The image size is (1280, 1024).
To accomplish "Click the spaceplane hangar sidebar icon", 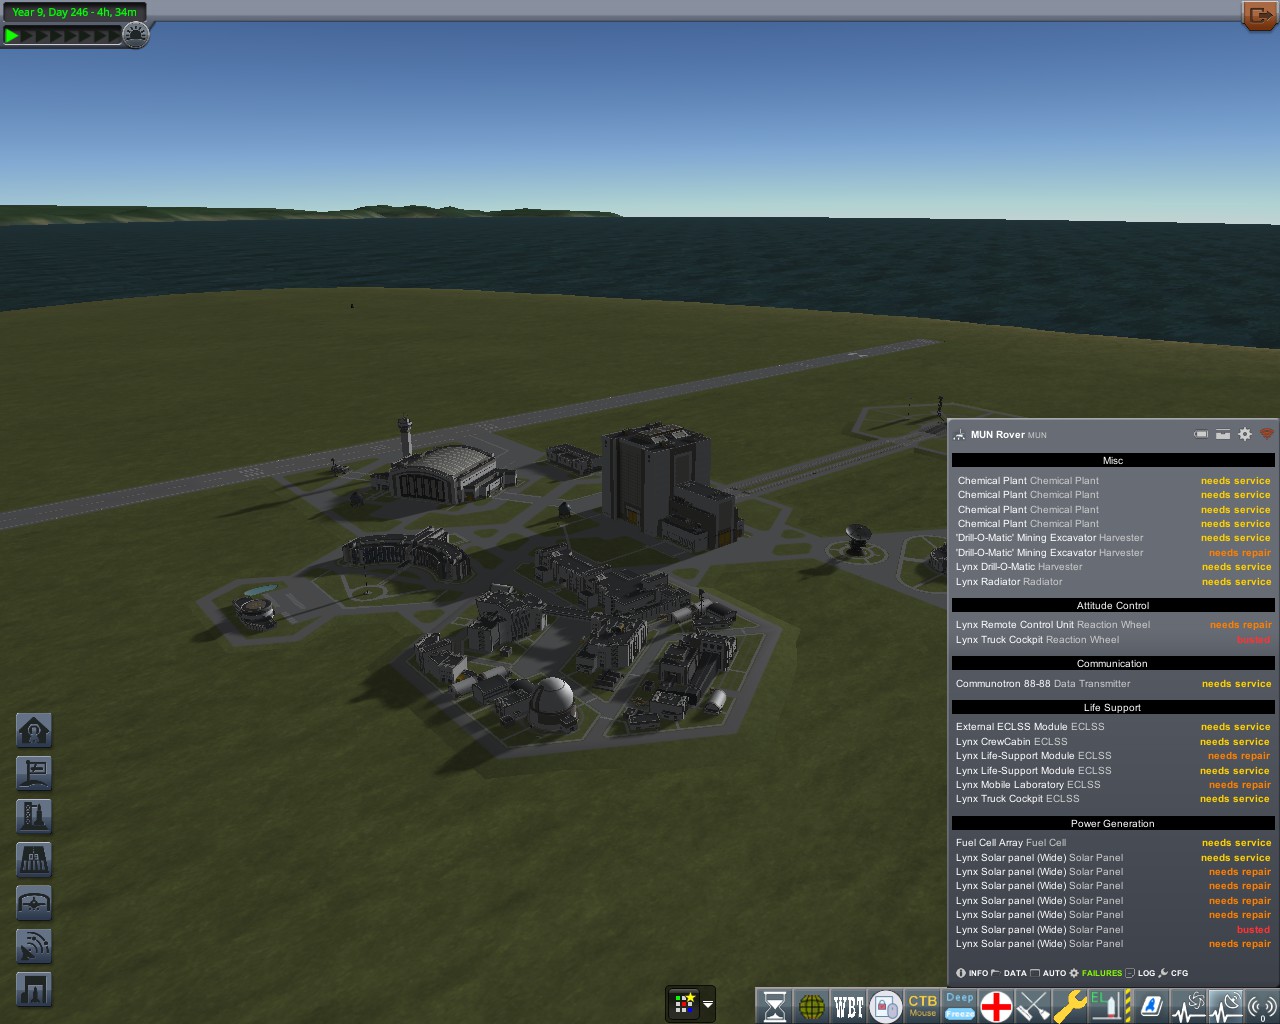I will [34, 903].
